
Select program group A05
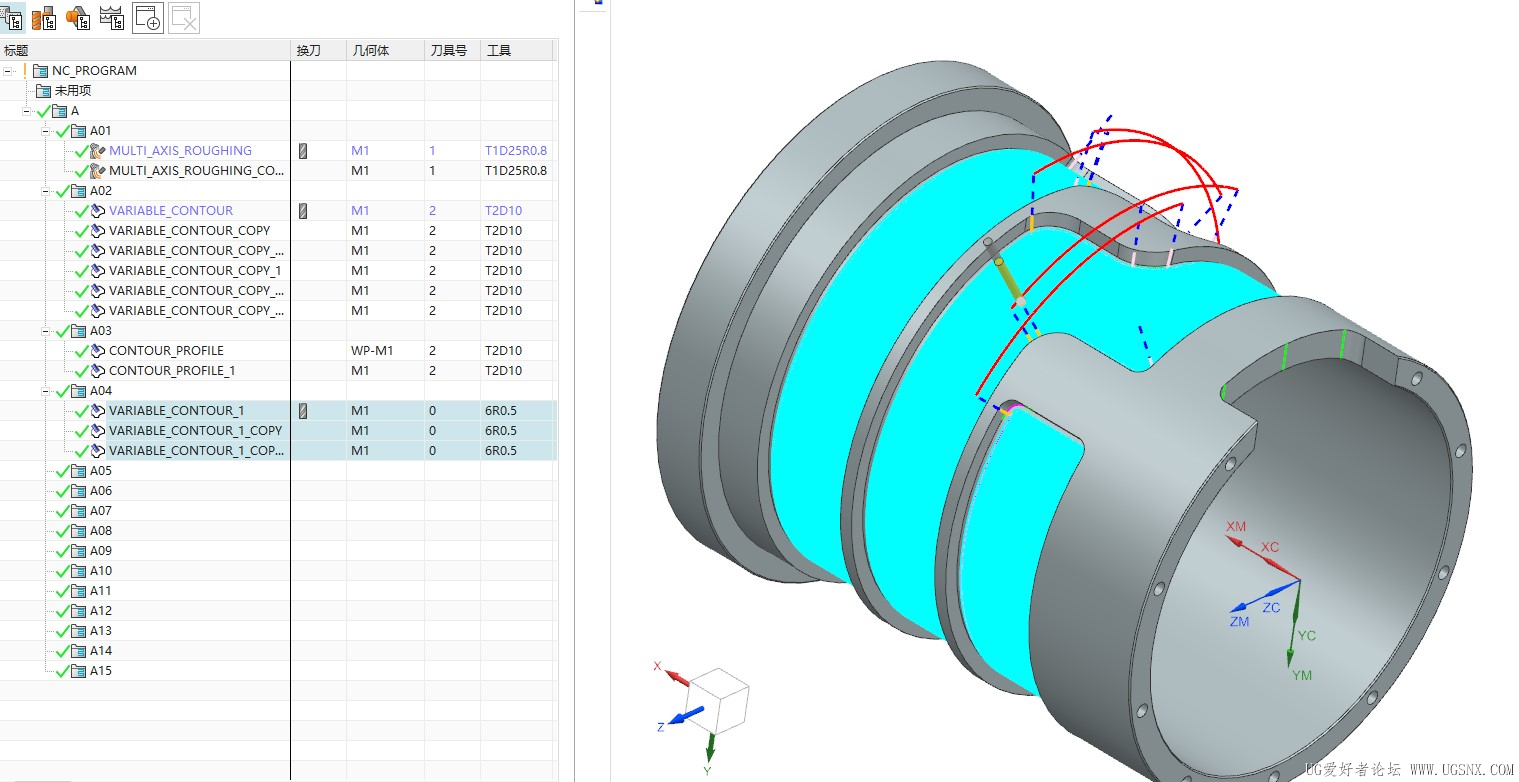(x=101, y=471)
